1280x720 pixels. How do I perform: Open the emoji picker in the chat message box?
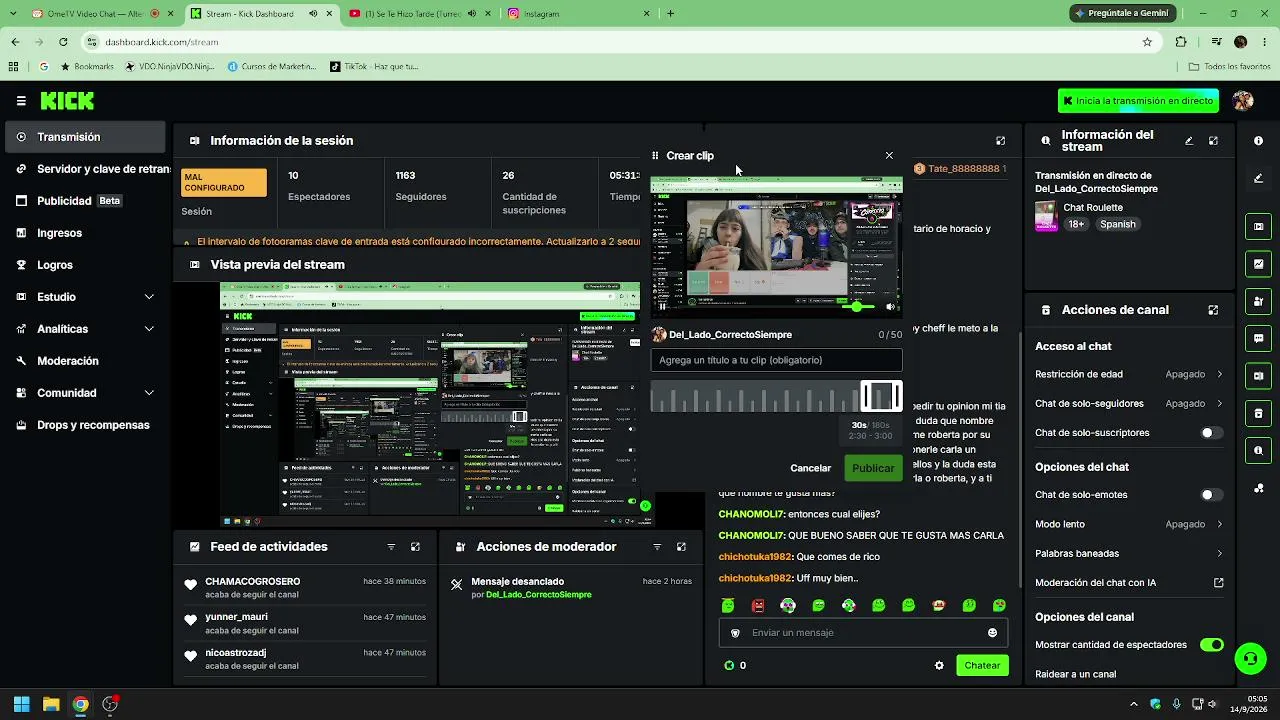(x=992, y=633)
